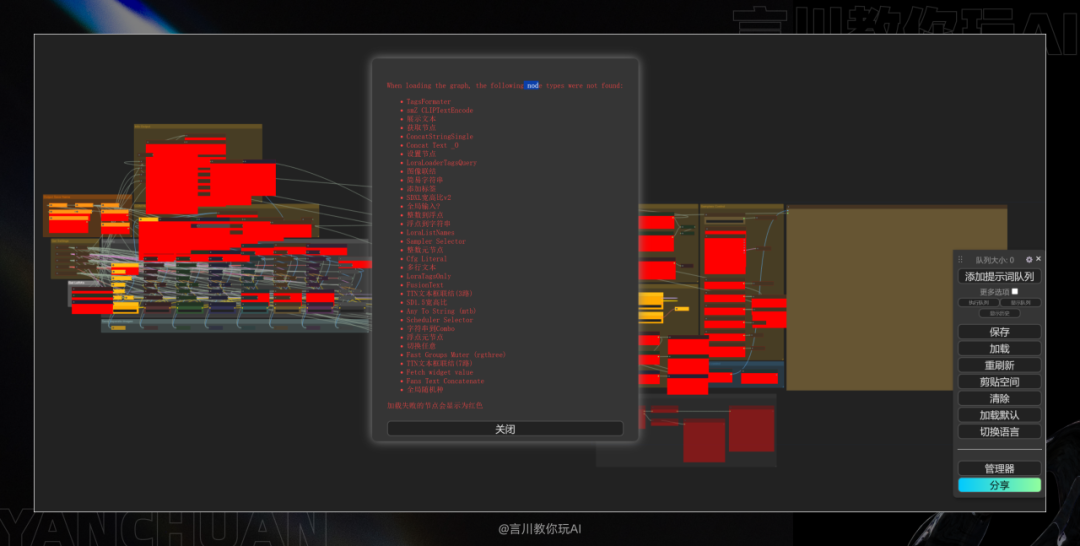This screenshot has height=546, width=1080.
Task: Click the Any To String (mtb) entry
Action: [441, 311]
